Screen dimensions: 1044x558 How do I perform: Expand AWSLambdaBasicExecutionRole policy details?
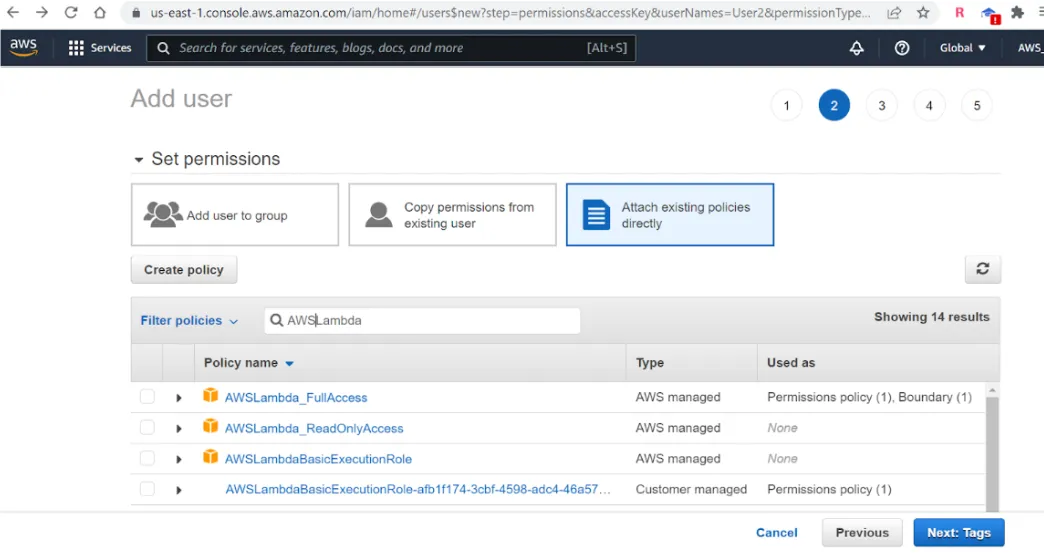click(178, 459)
